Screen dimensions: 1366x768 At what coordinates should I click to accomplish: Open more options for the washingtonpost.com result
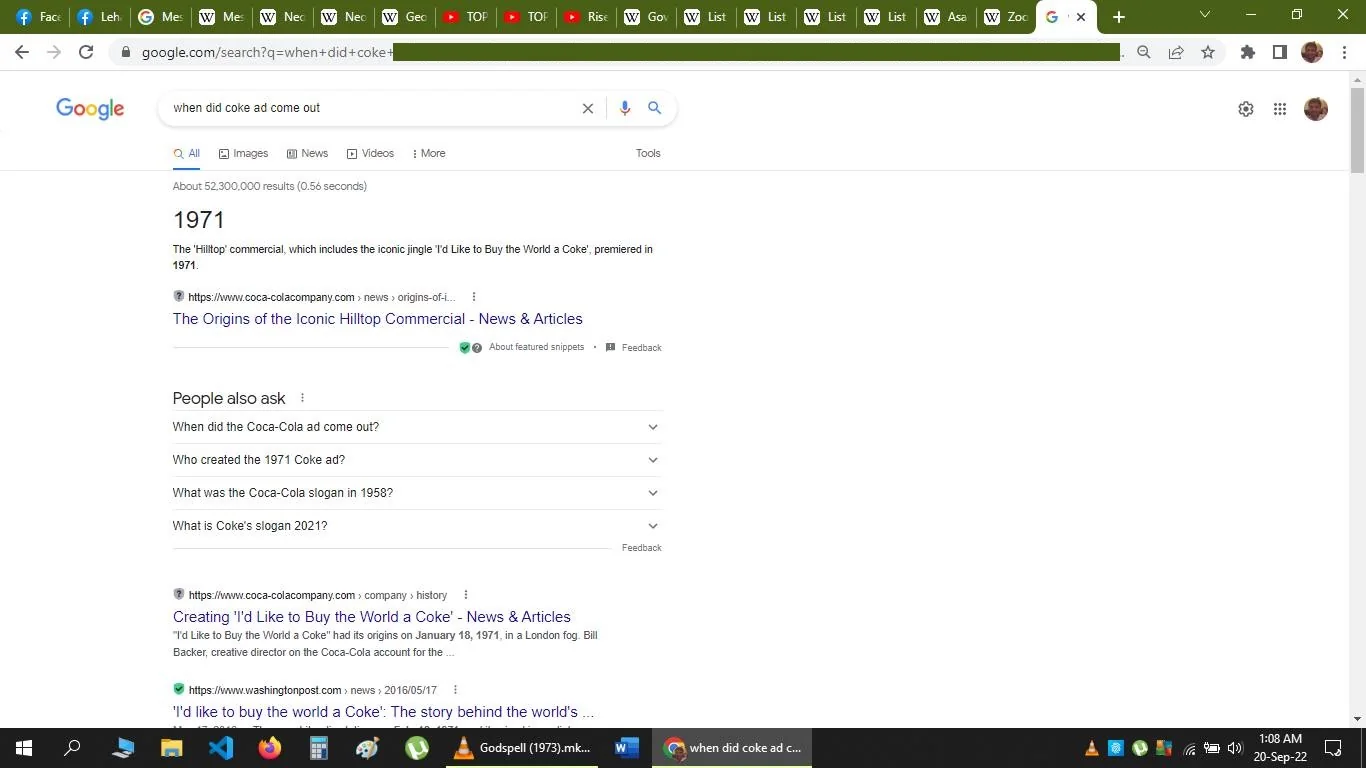pyautogui.click(x=455, y=690)
